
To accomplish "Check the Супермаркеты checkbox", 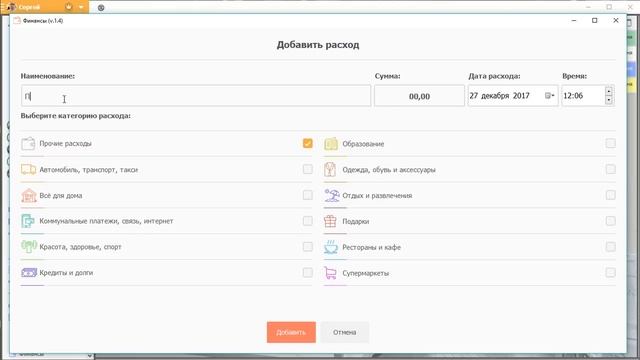I will coord(611,272).
